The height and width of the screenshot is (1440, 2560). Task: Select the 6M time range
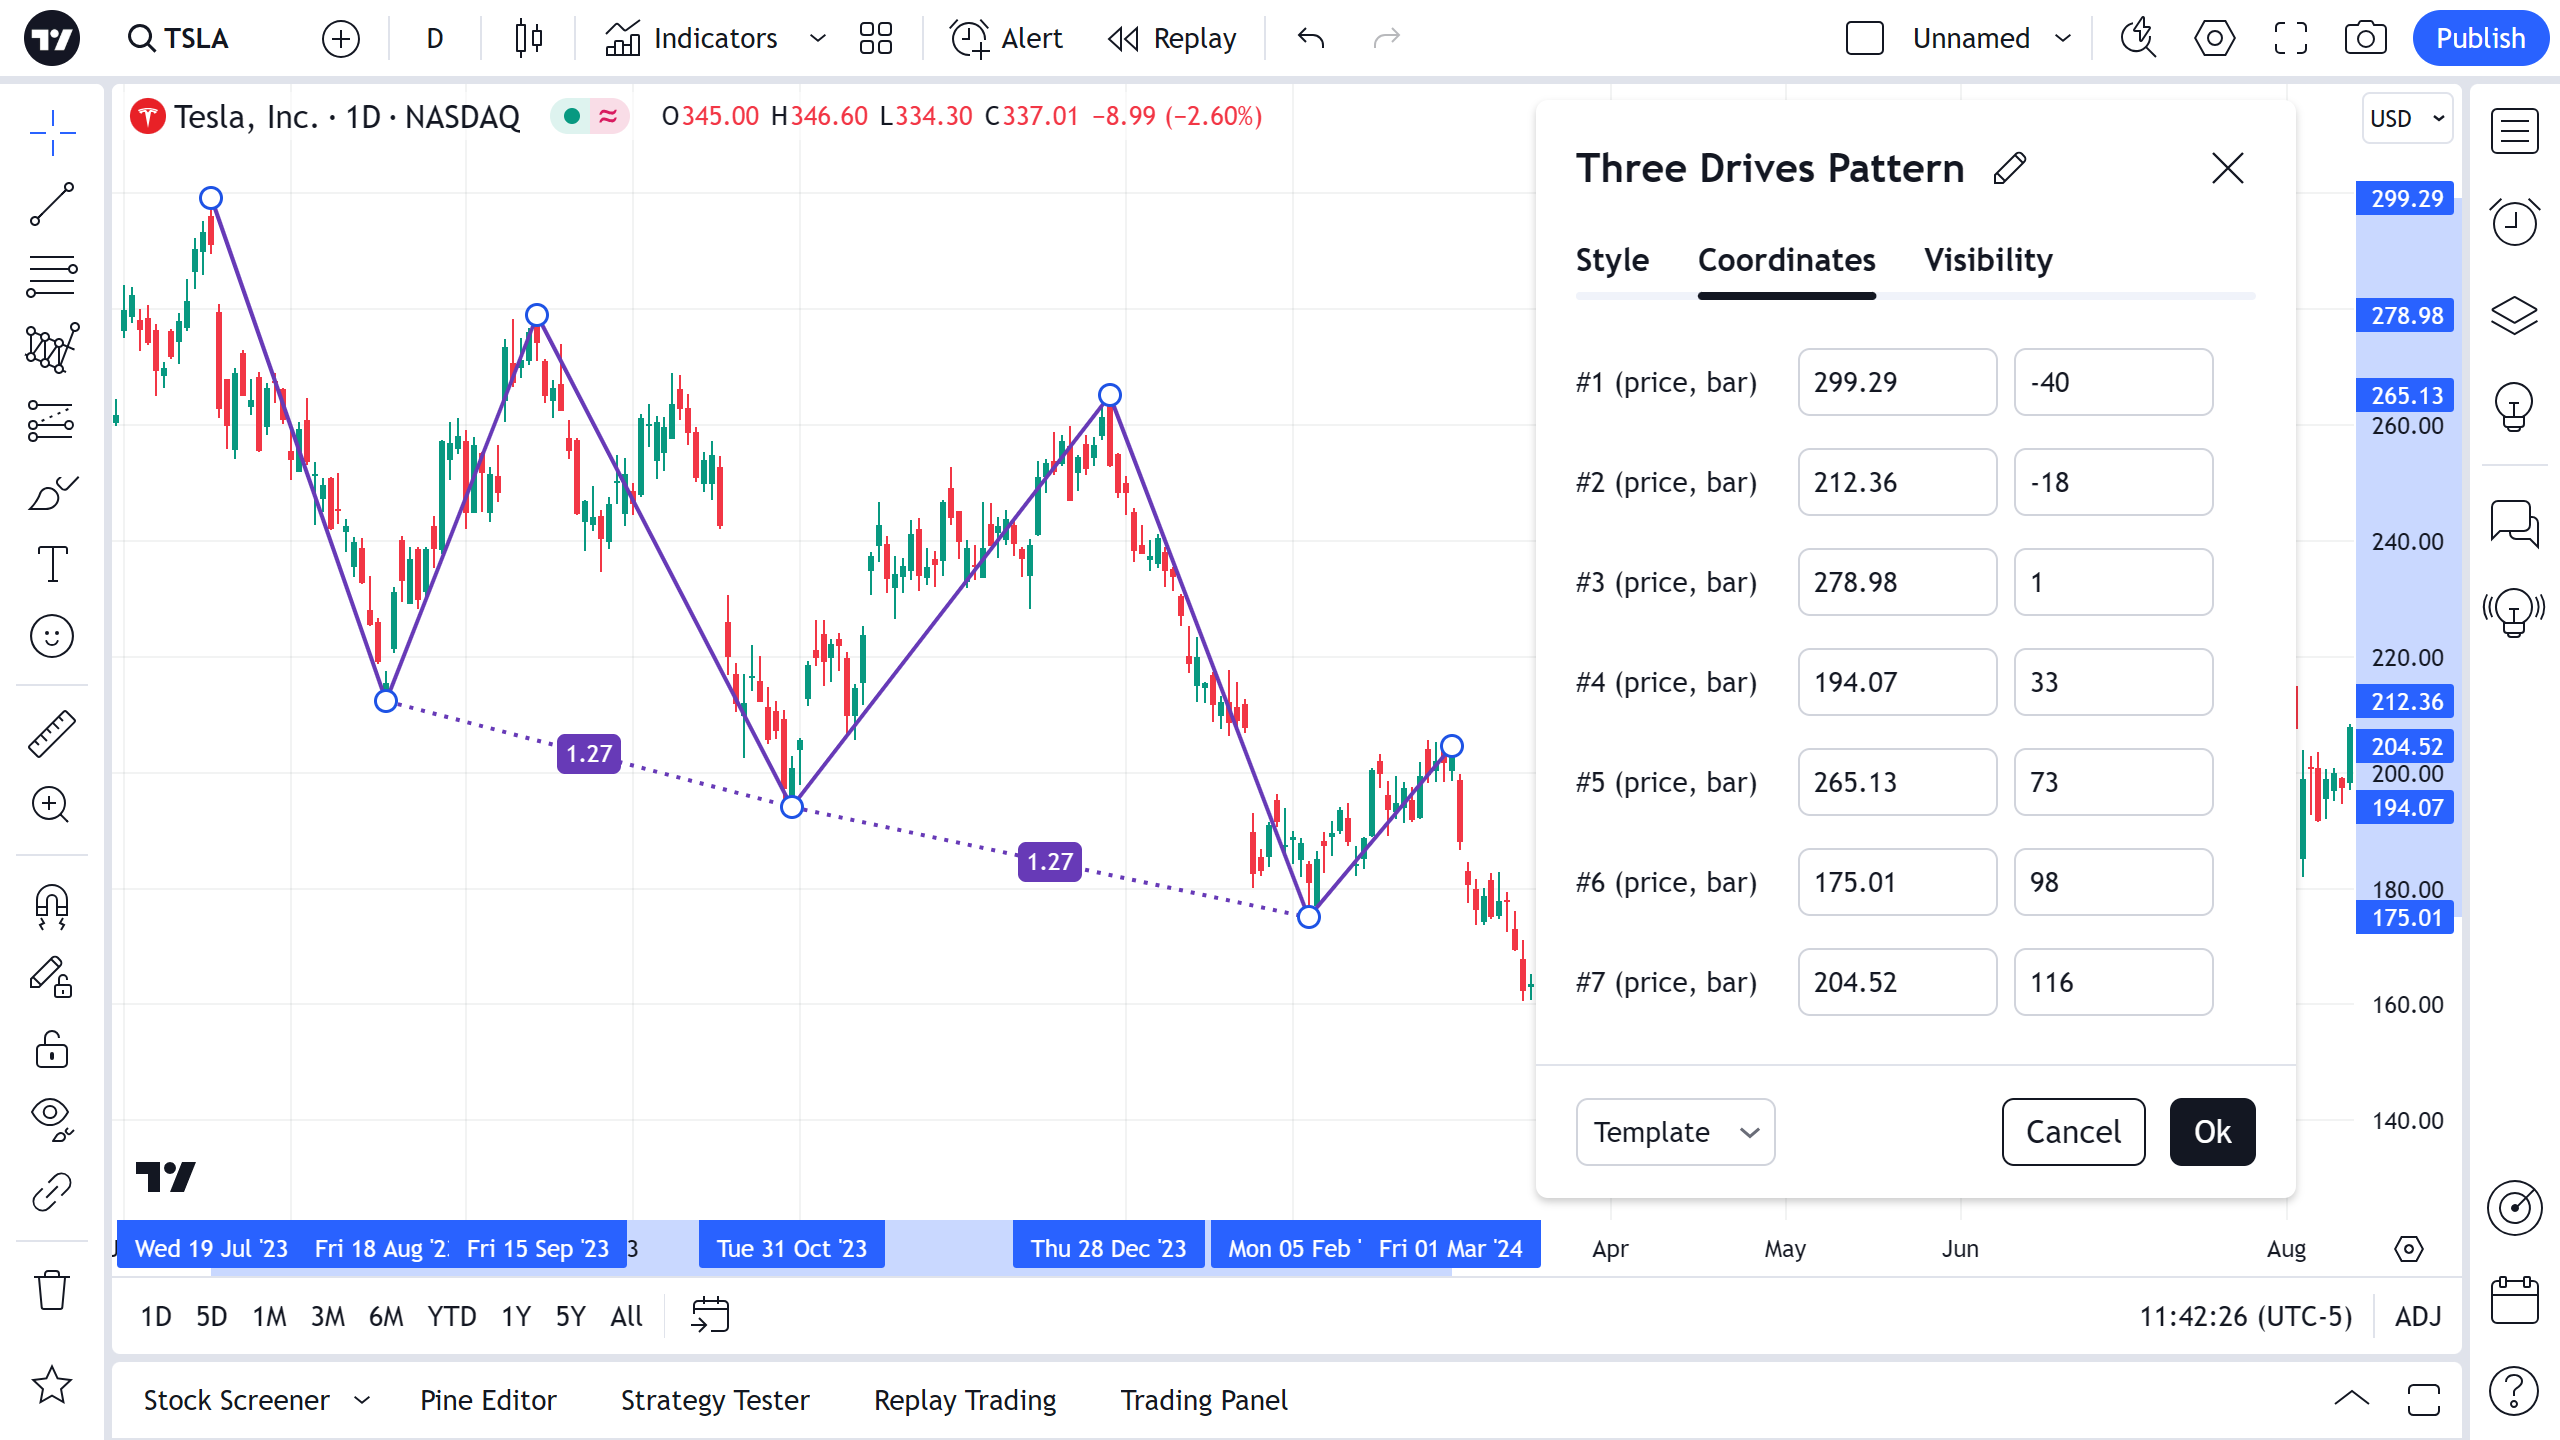coord(385,1316)
